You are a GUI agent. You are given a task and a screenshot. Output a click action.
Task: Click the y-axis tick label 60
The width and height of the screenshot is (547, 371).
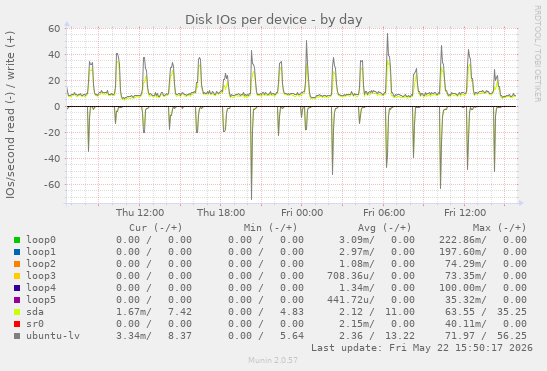point(54,28)
